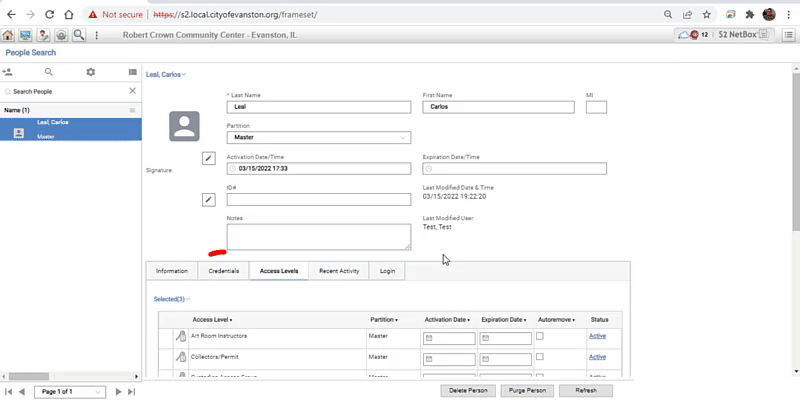This screenshot has width=800, height=400.
Task: Click the add person icon
Action: 7,72
